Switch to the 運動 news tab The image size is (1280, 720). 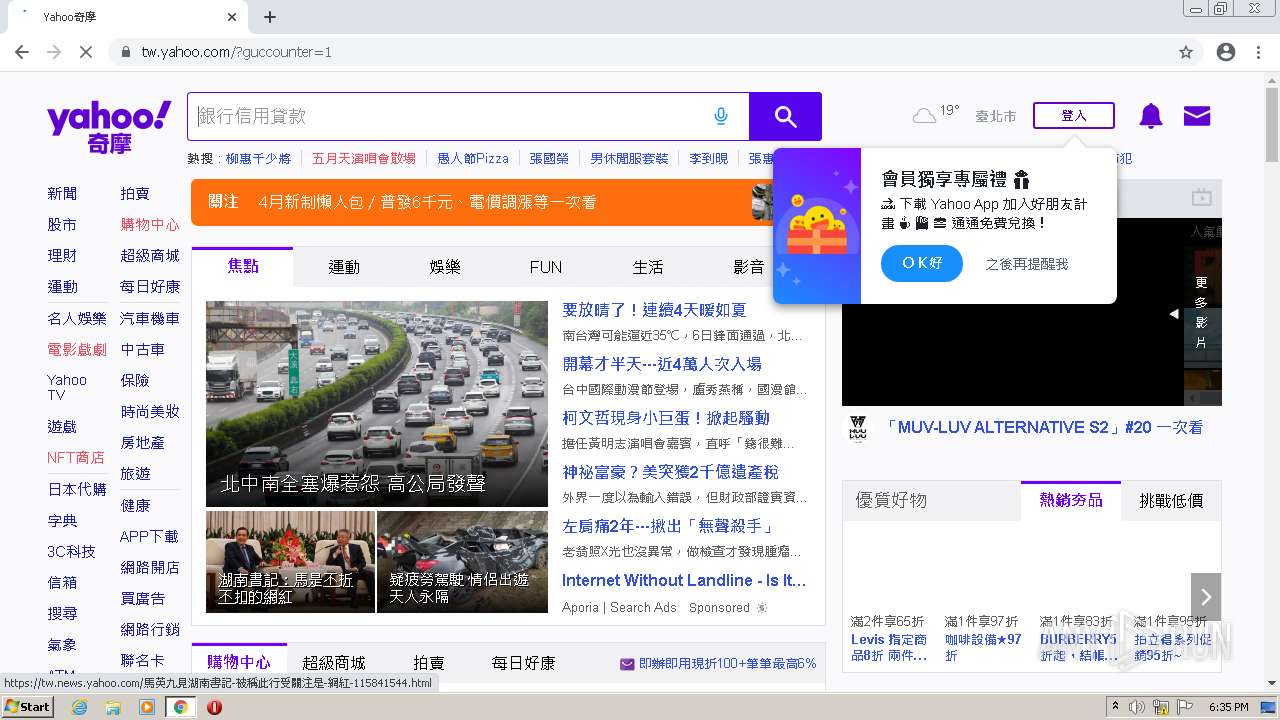pos(344,267)
